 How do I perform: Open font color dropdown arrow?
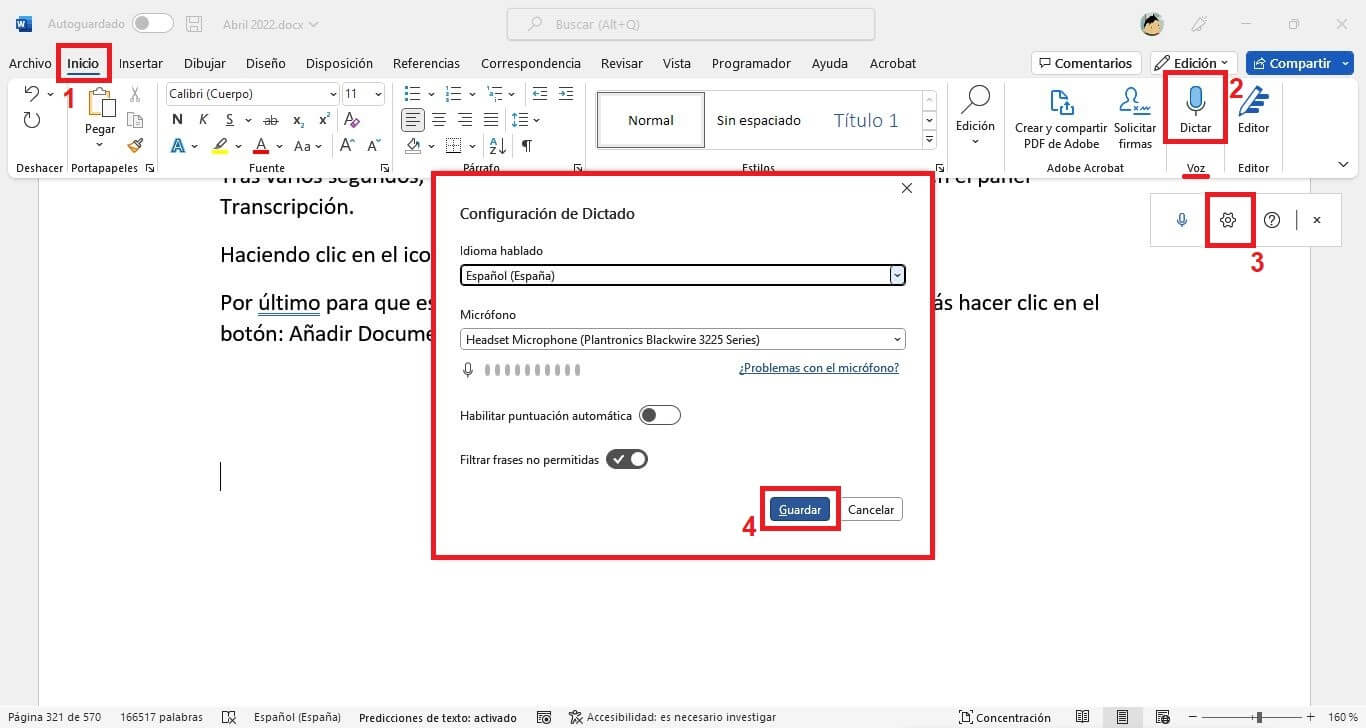[279, 146]
